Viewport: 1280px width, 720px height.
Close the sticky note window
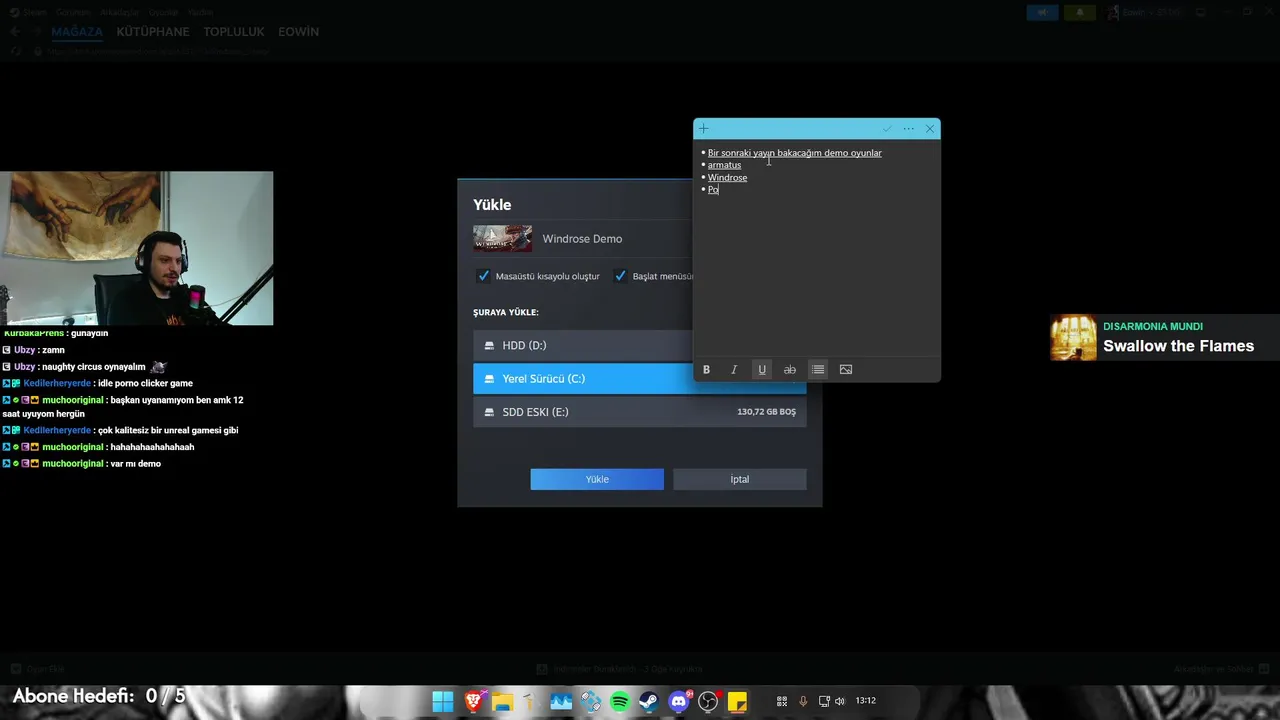[930, 129]
